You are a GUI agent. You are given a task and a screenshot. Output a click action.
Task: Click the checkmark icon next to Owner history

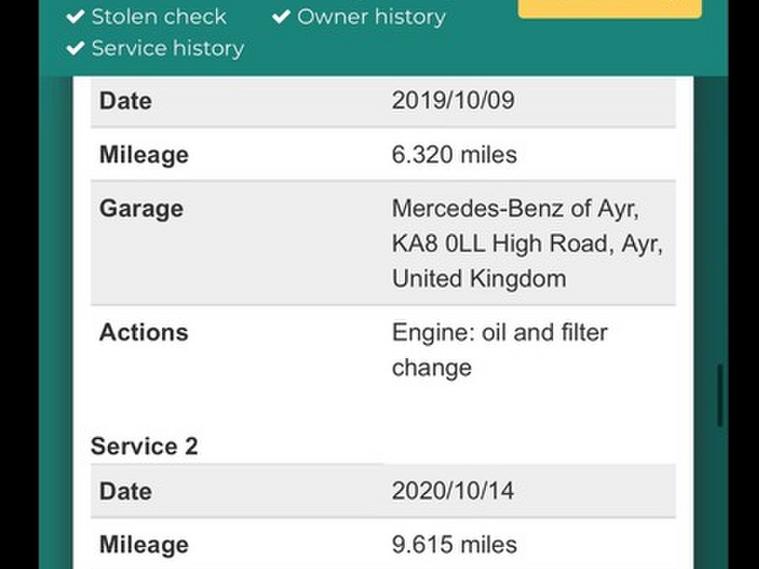pos(281,17)
